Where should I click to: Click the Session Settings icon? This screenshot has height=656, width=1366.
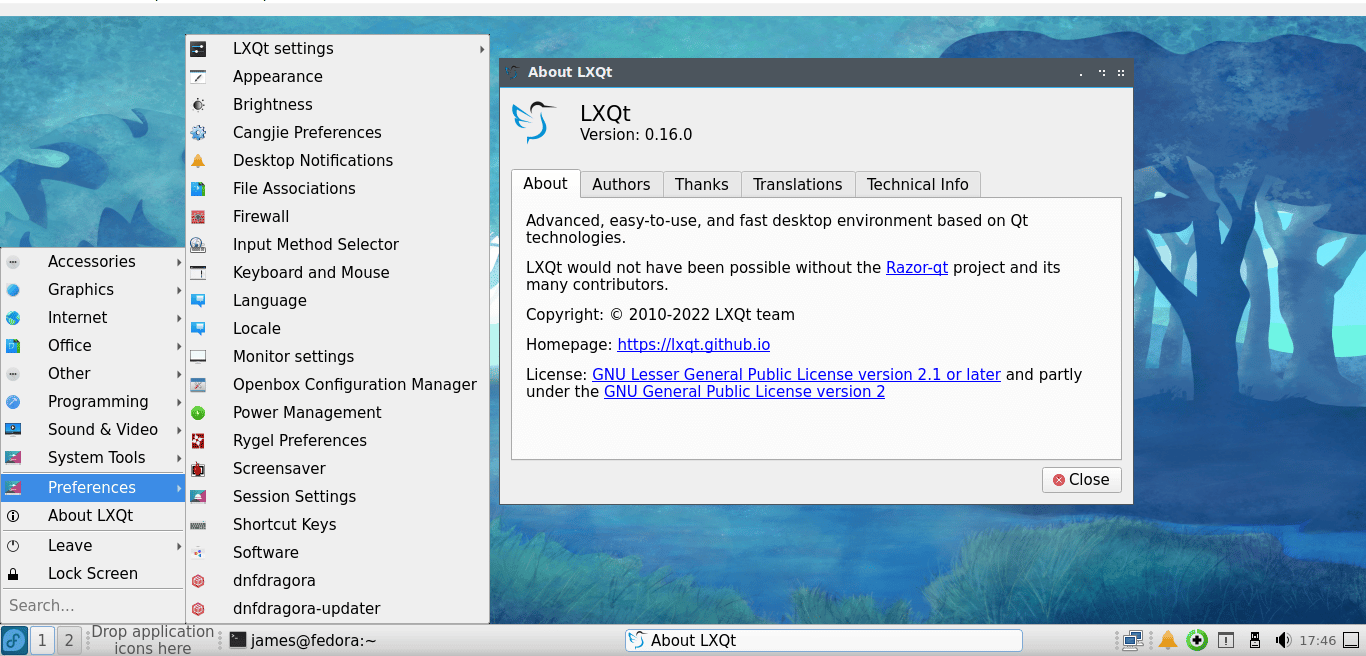pos(198,497)
